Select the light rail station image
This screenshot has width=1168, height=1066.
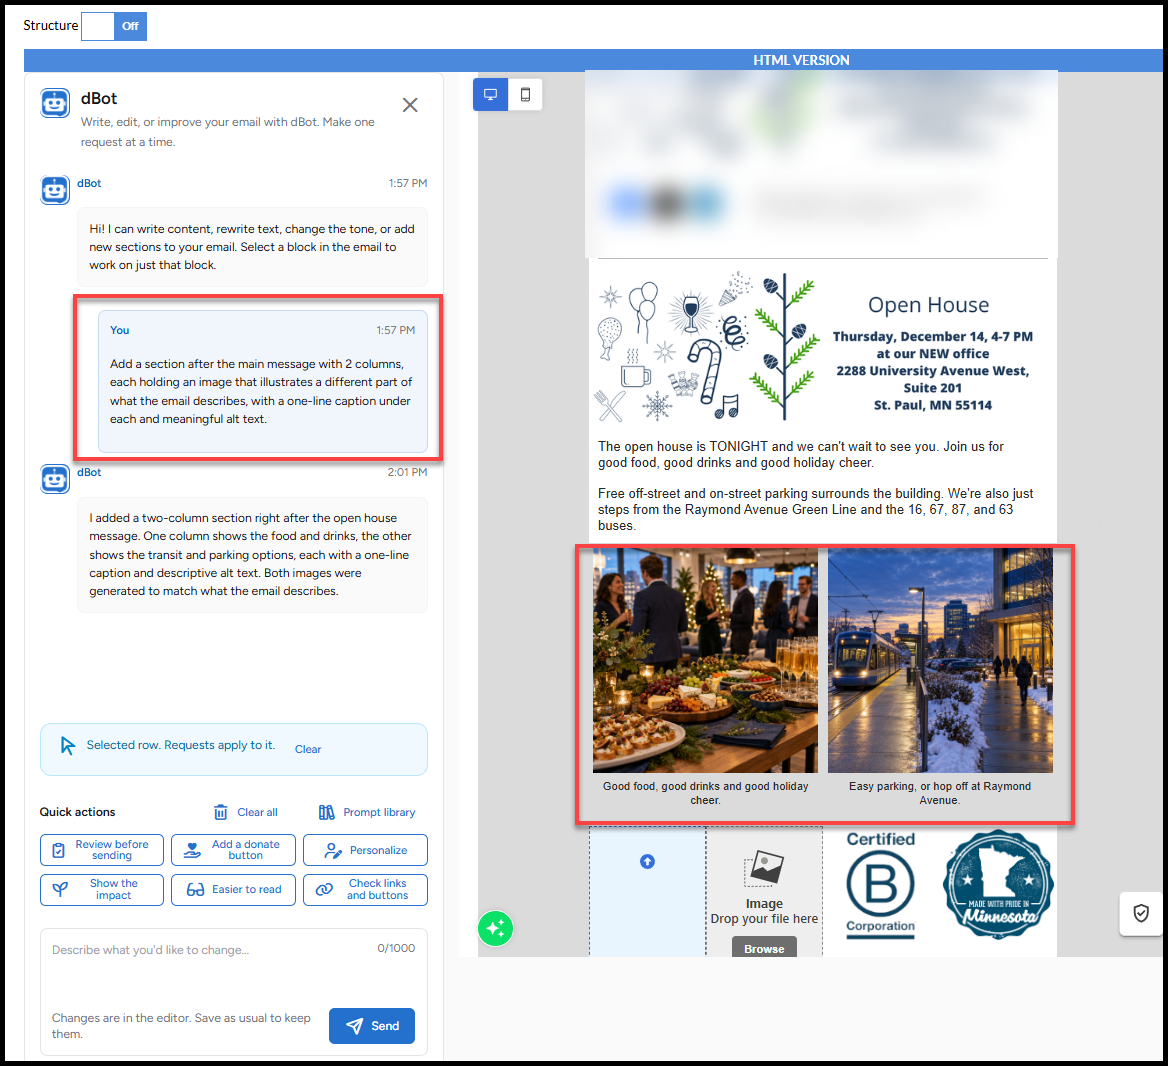coord(940,661)
